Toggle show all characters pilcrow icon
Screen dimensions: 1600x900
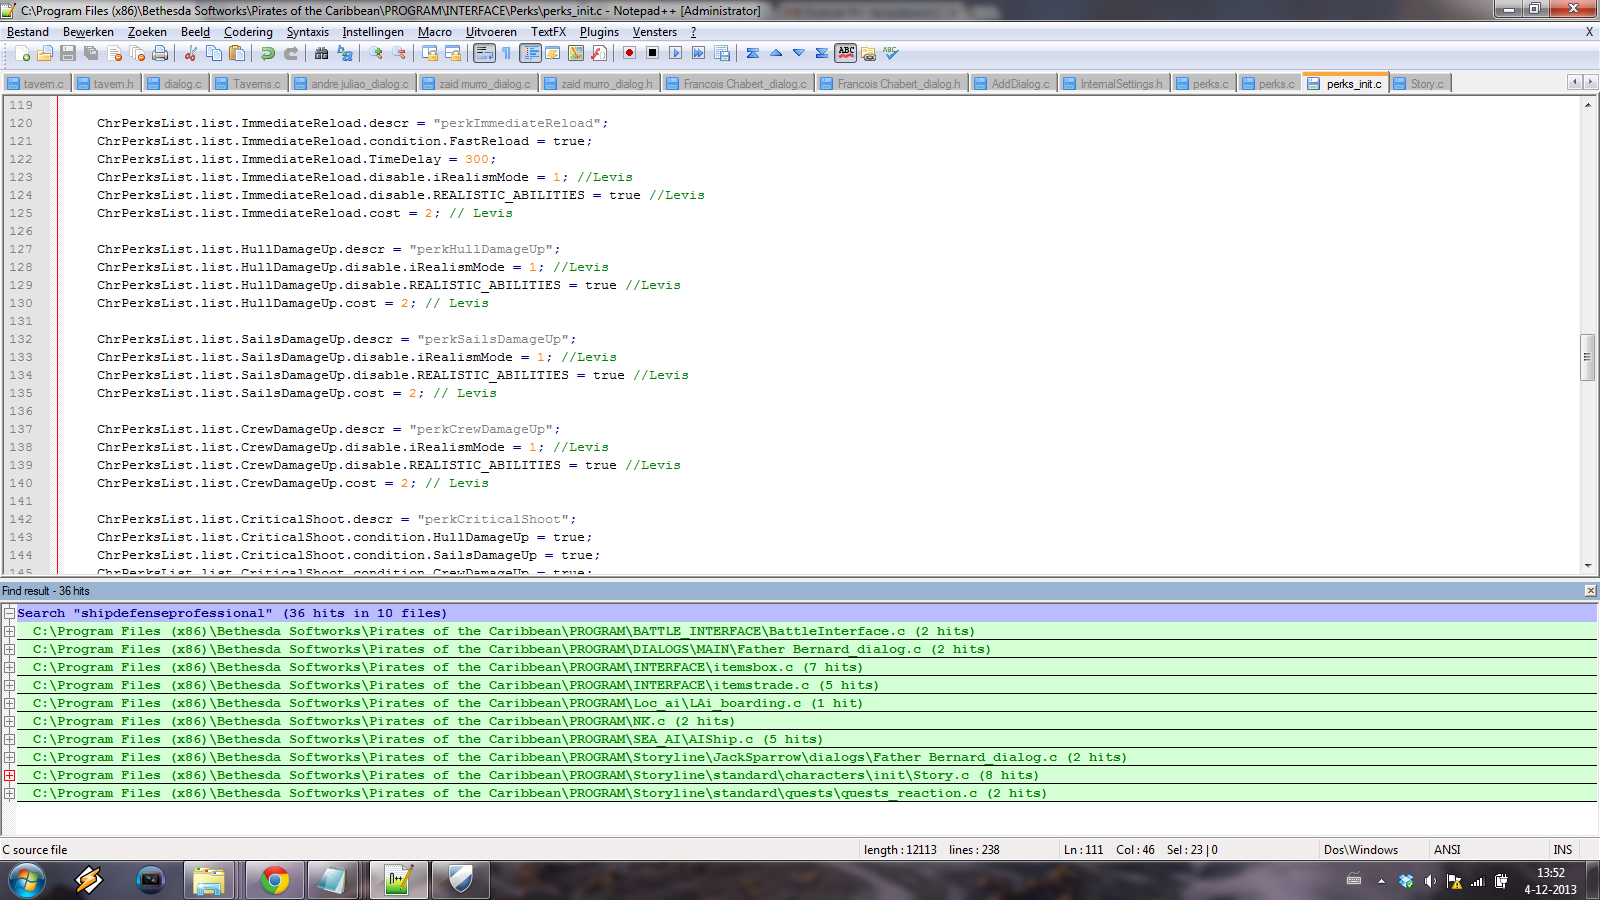507,53
